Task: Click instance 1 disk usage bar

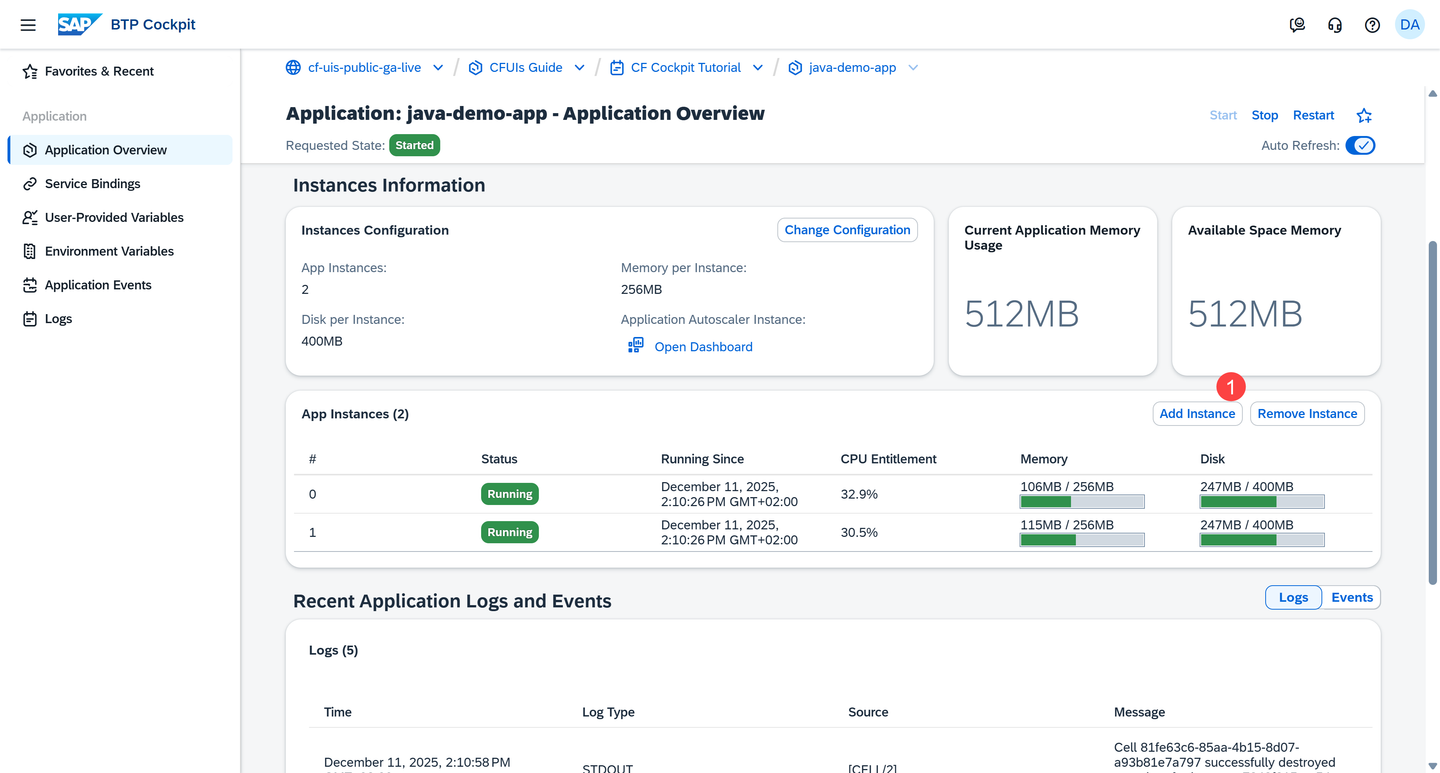Action: (1262, 540)
